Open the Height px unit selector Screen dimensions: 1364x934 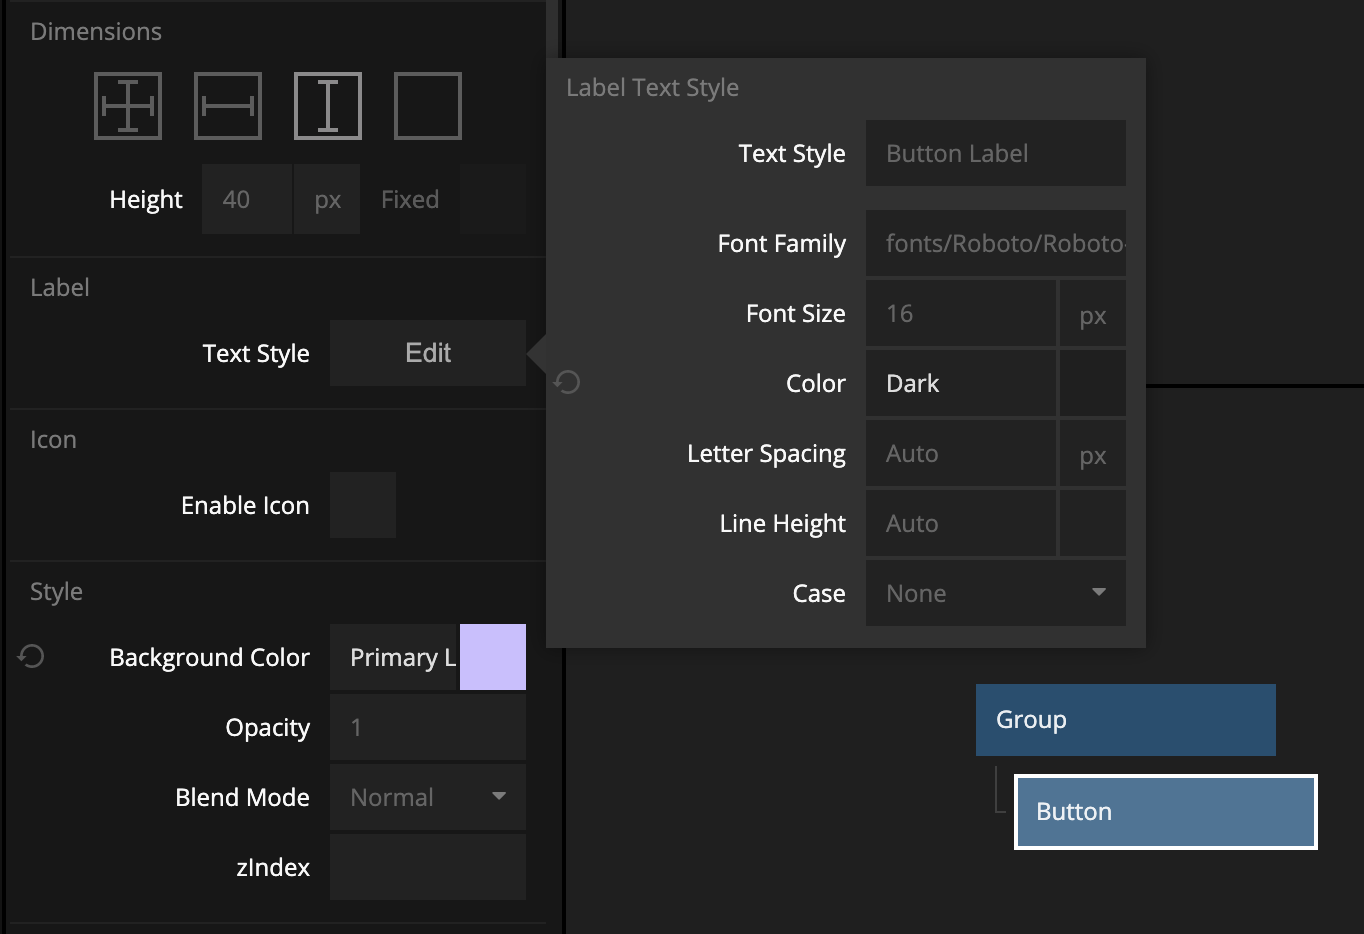point(327,200)
